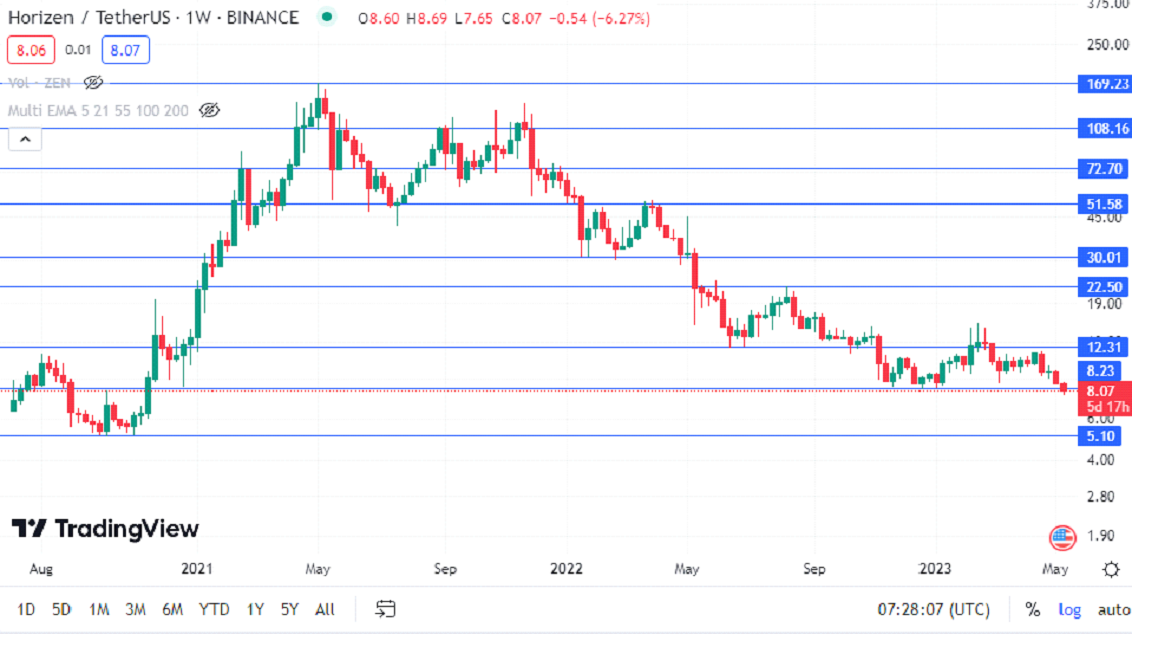The image size is (1152, 648).
Task: Click the 2022 time axis label
Action: pos(566,569)
